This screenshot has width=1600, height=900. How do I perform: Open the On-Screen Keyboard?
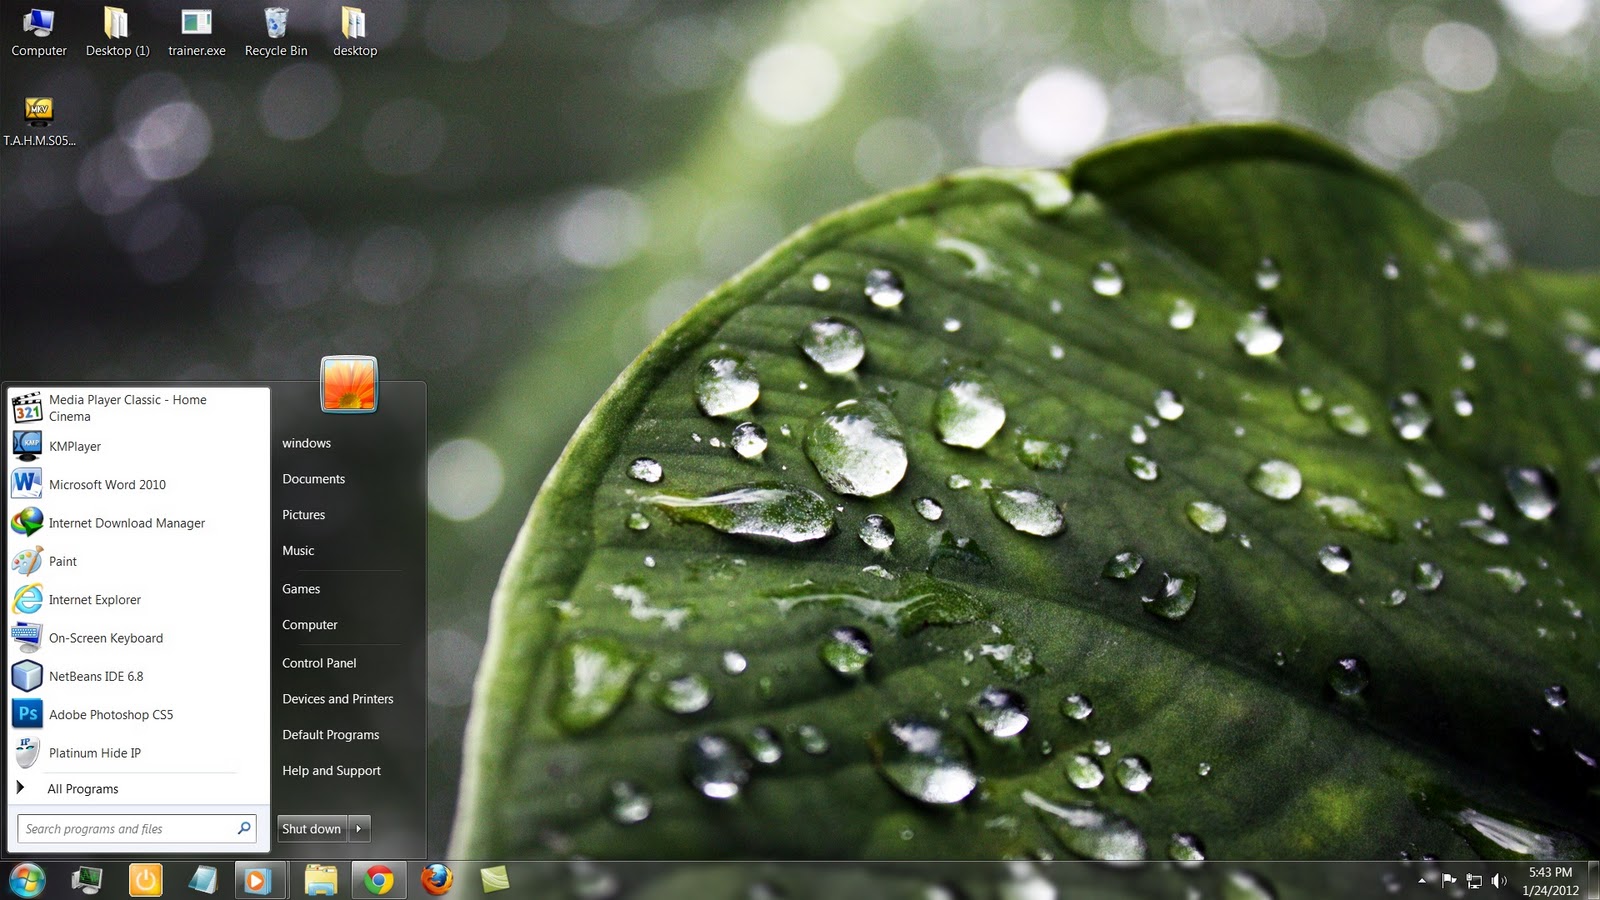[105, 638]
